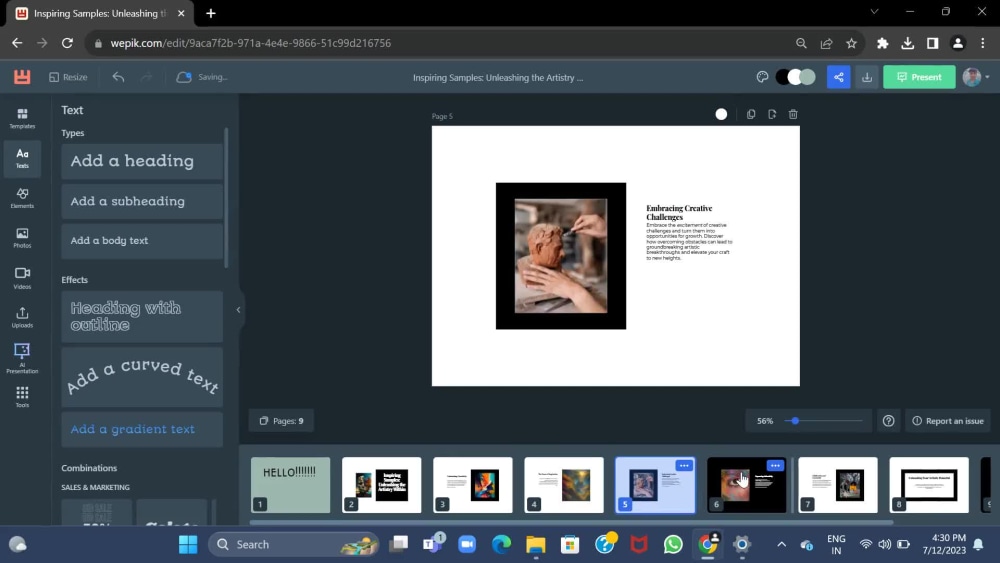This screenshot has width=1000, height=563.
Task: Select the slide body paragraph text
Action: pos(689,242)
